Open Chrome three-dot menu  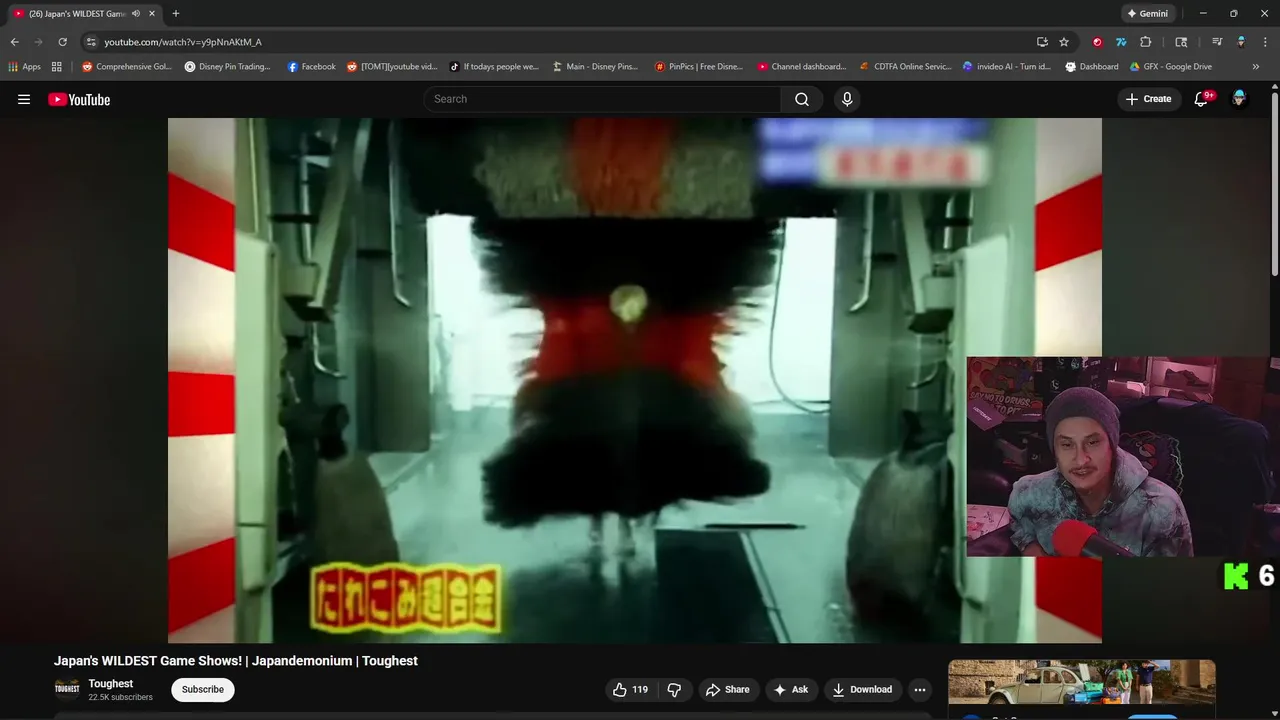pos(1265,42)
